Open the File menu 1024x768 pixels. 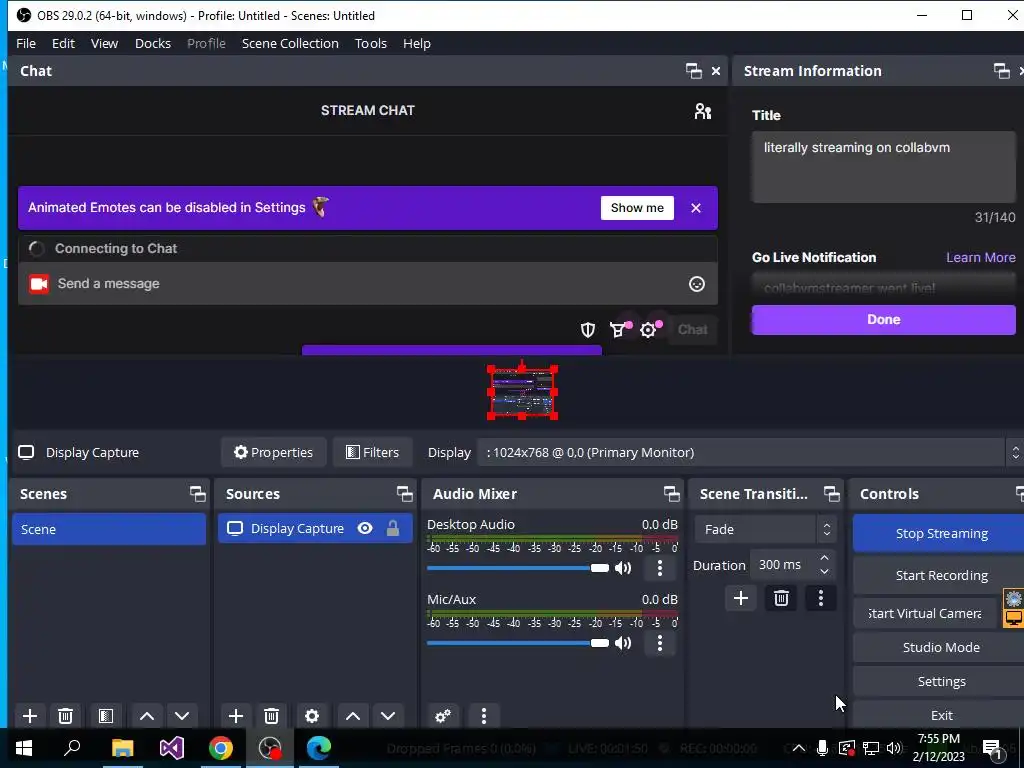(x=26, y=43)
